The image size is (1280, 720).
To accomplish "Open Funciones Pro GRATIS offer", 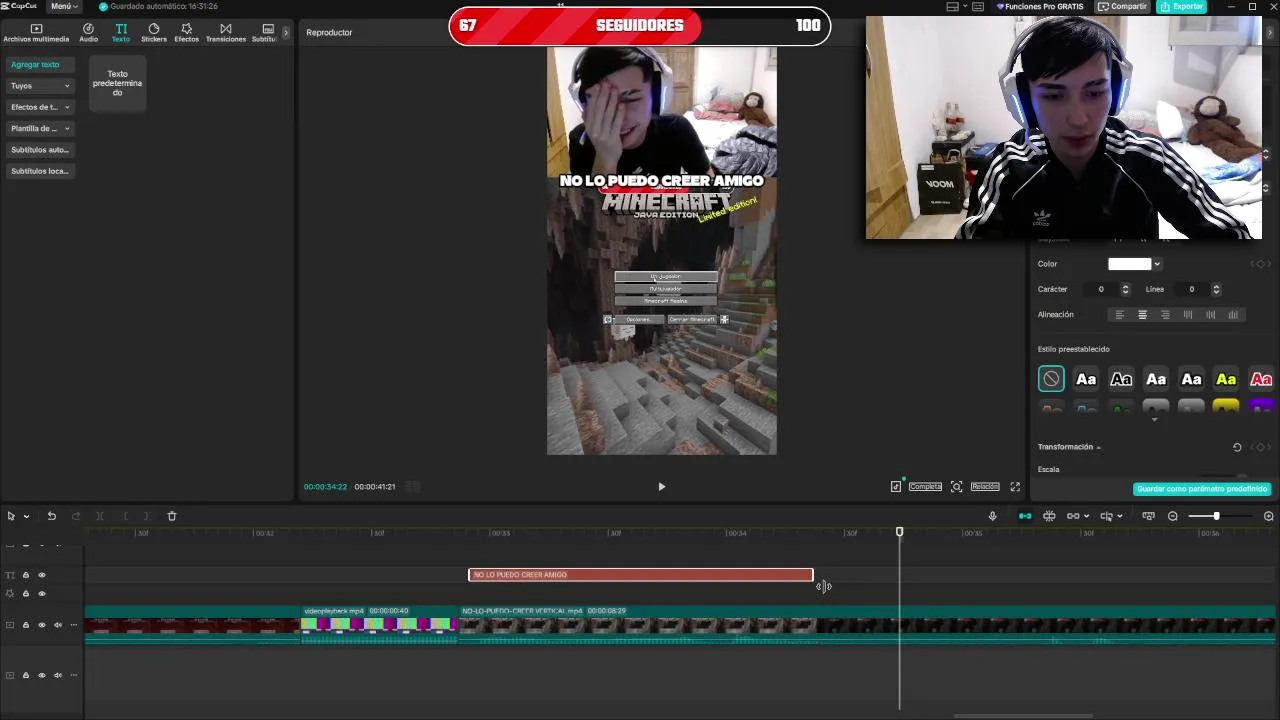I will coord(1040,6).
